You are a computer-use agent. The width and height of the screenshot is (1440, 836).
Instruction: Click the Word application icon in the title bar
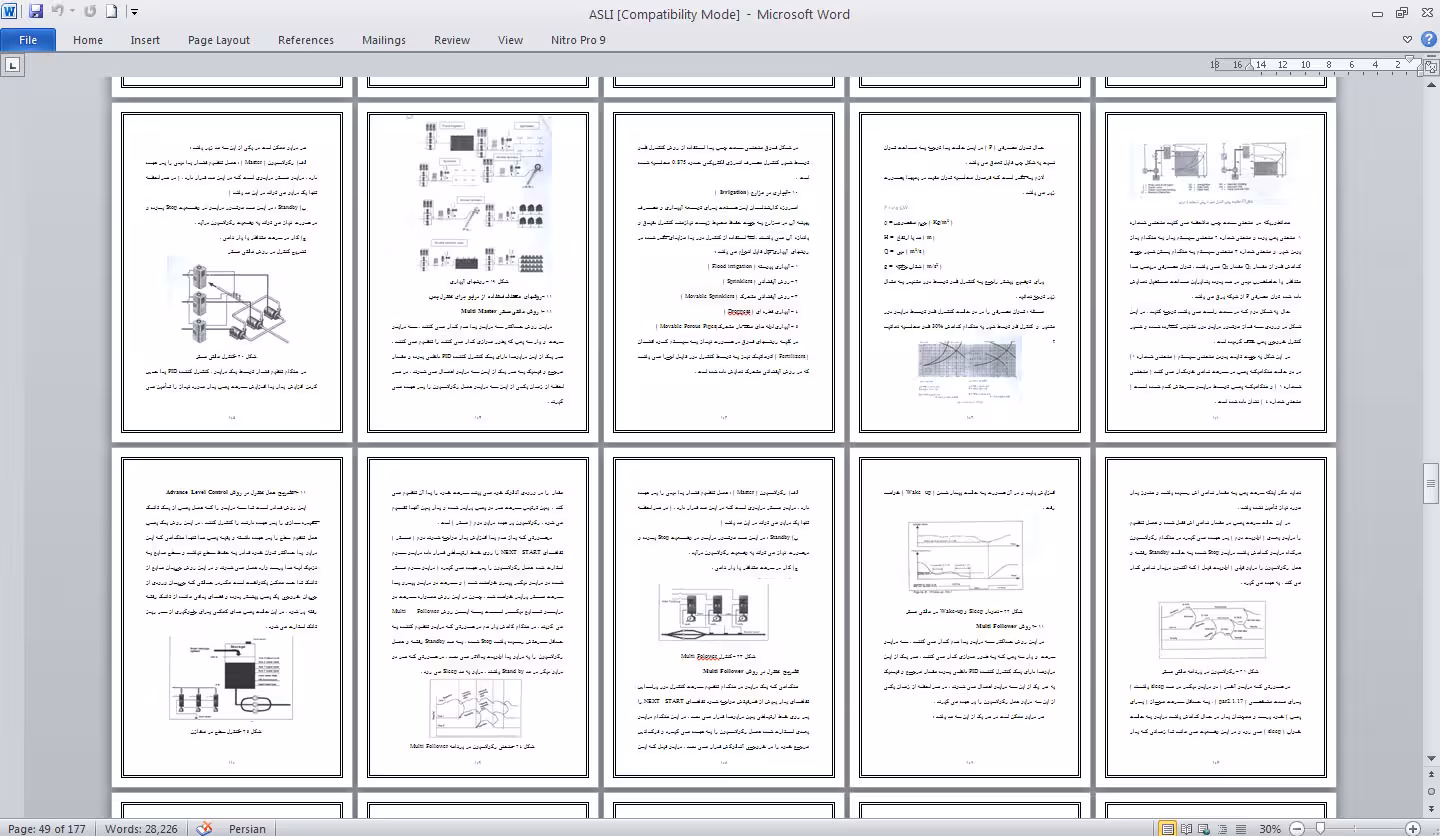coord(10,12)
